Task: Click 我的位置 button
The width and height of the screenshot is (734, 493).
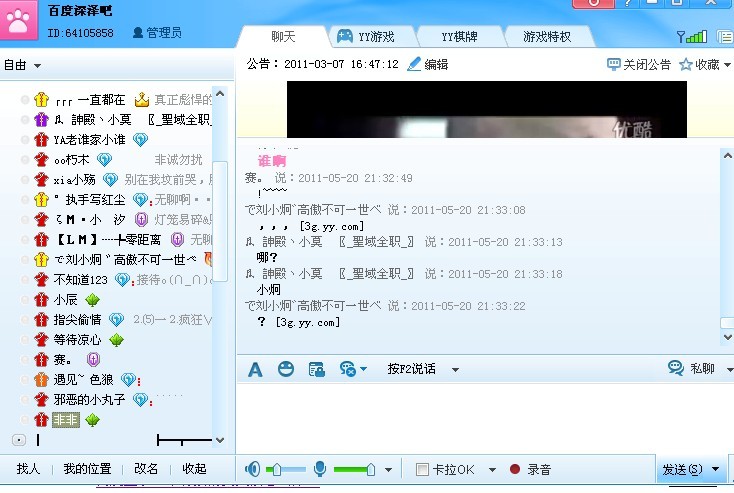Action: pyautogui.click(x=88, y=469)
